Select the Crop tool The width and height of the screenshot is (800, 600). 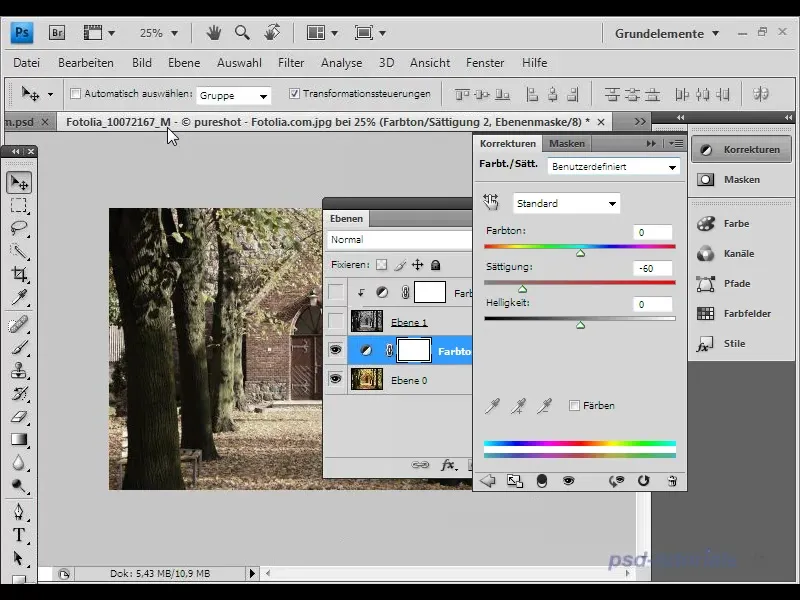19,274
